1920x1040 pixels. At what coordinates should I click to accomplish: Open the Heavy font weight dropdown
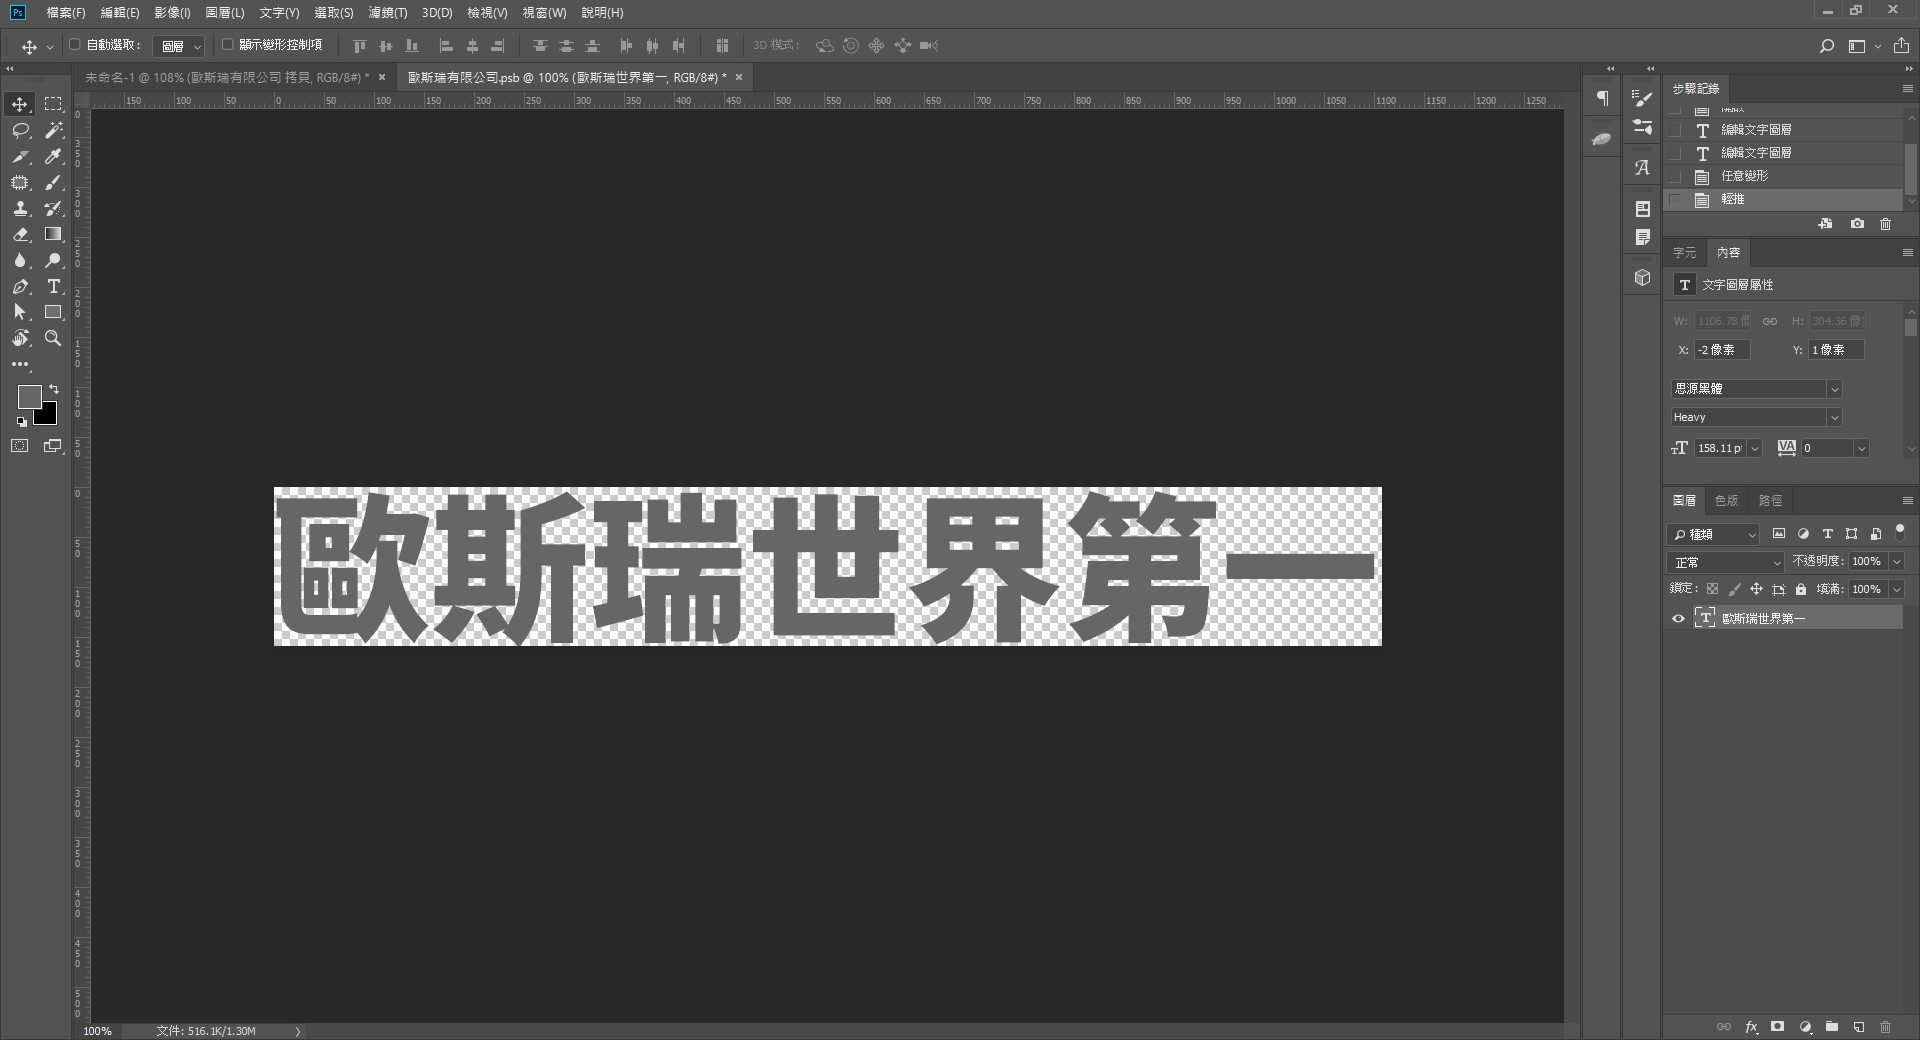coord(1756,417)
